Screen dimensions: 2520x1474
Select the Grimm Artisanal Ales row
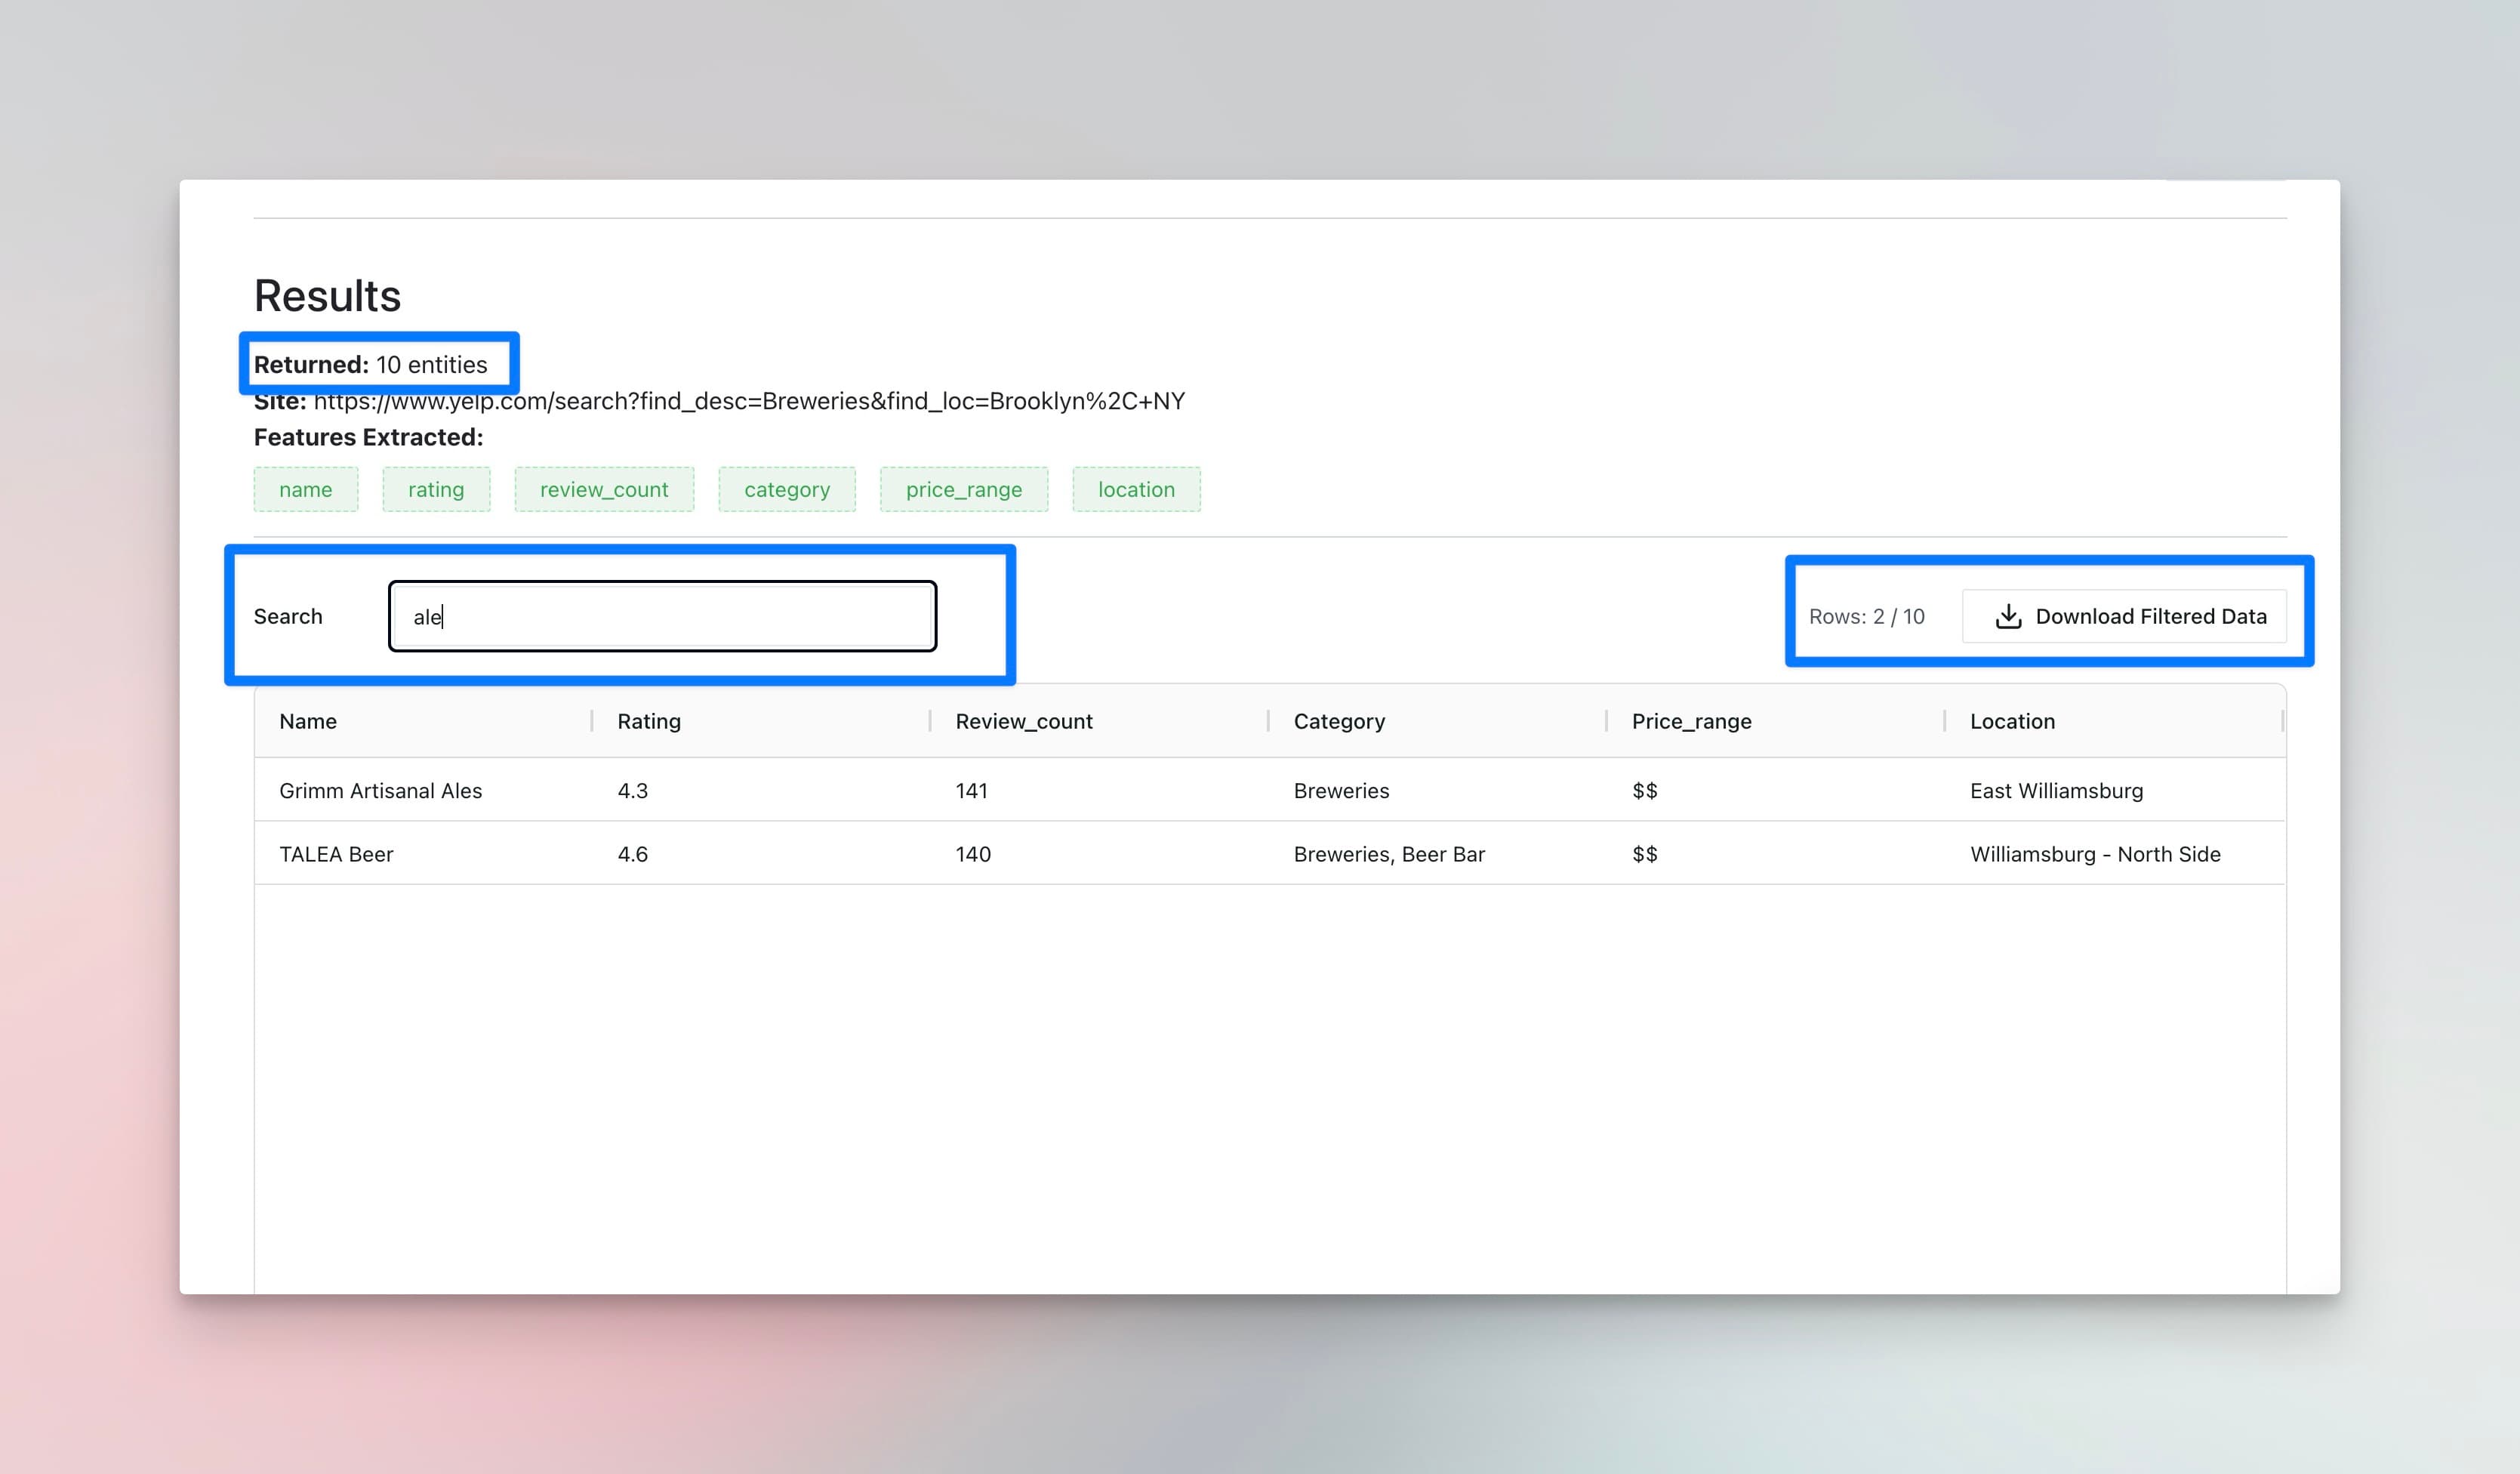pyautogui.click(x=380, y=790)
